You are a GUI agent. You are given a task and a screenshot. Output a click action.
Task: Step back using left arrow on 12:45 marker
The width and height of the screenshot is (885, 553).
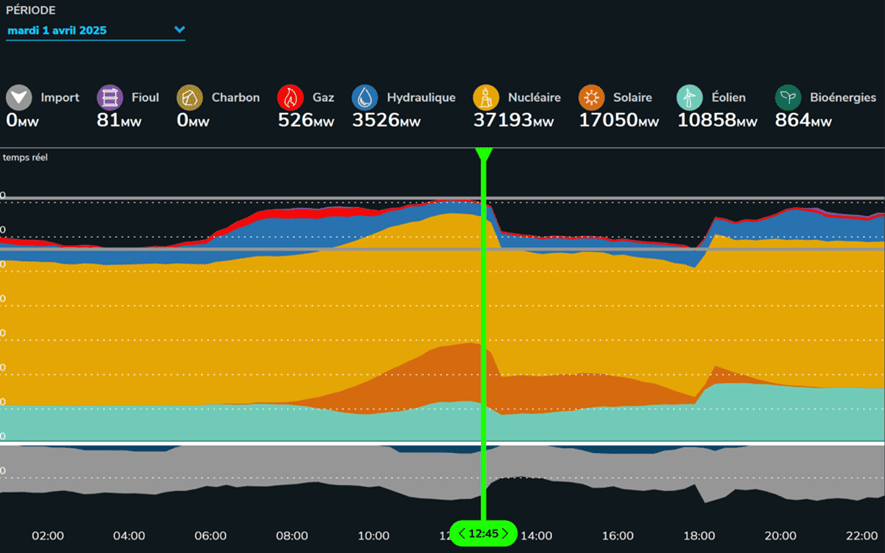462,534
